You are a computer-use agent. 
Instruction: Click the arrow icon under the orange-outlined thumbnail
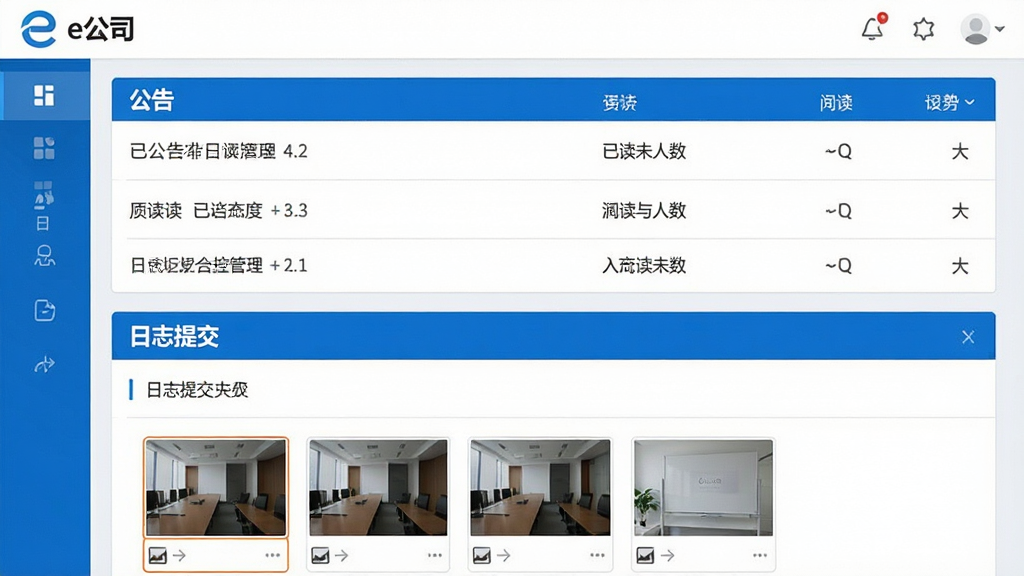(179, 556)
